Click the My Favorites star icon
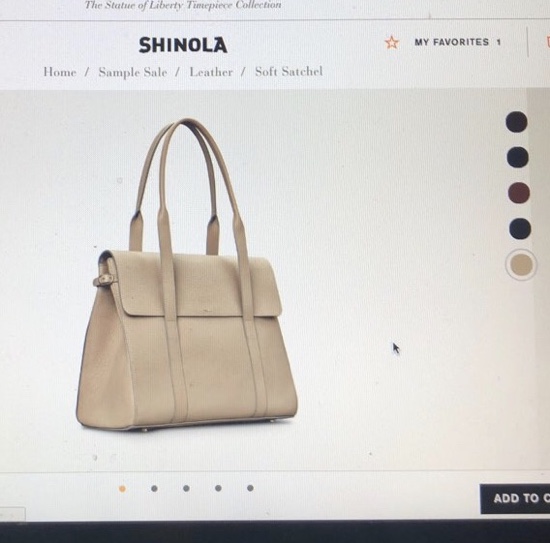This screenshot has width=550, height=543. click(392, 42)
